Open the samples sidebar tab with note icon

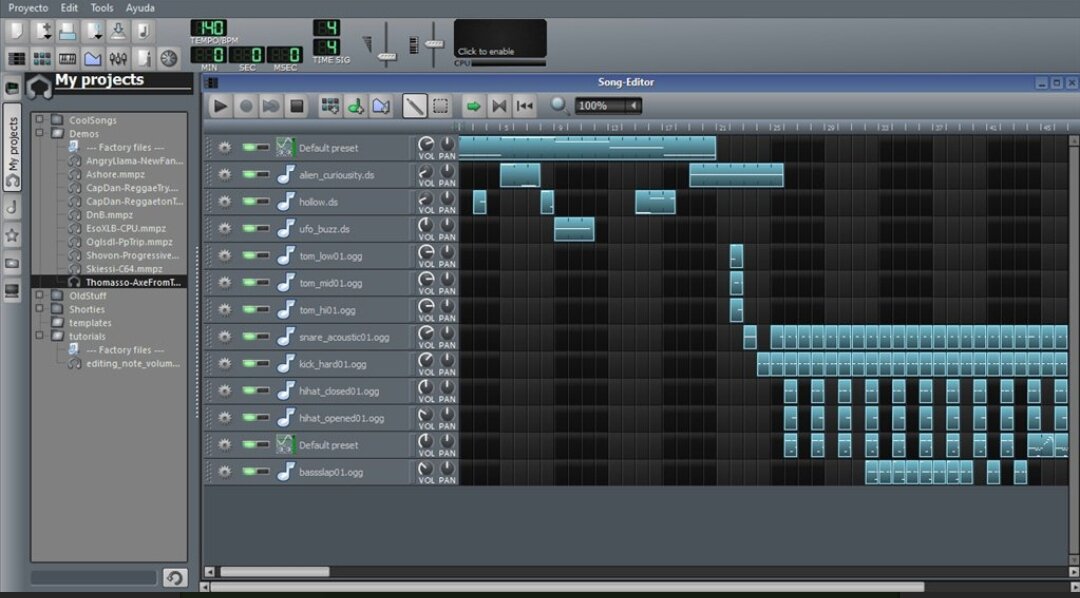coord(12,207)
